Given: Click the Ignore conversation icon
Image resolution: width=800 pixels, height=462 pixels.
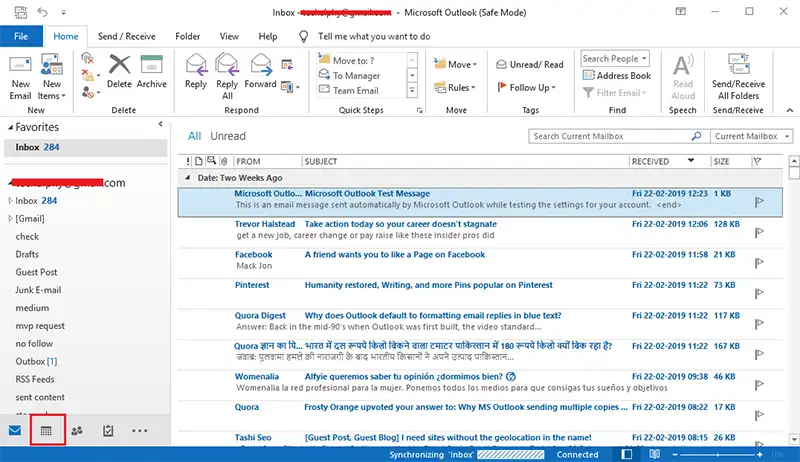Looking at the screenshot, I should [88, 58].
